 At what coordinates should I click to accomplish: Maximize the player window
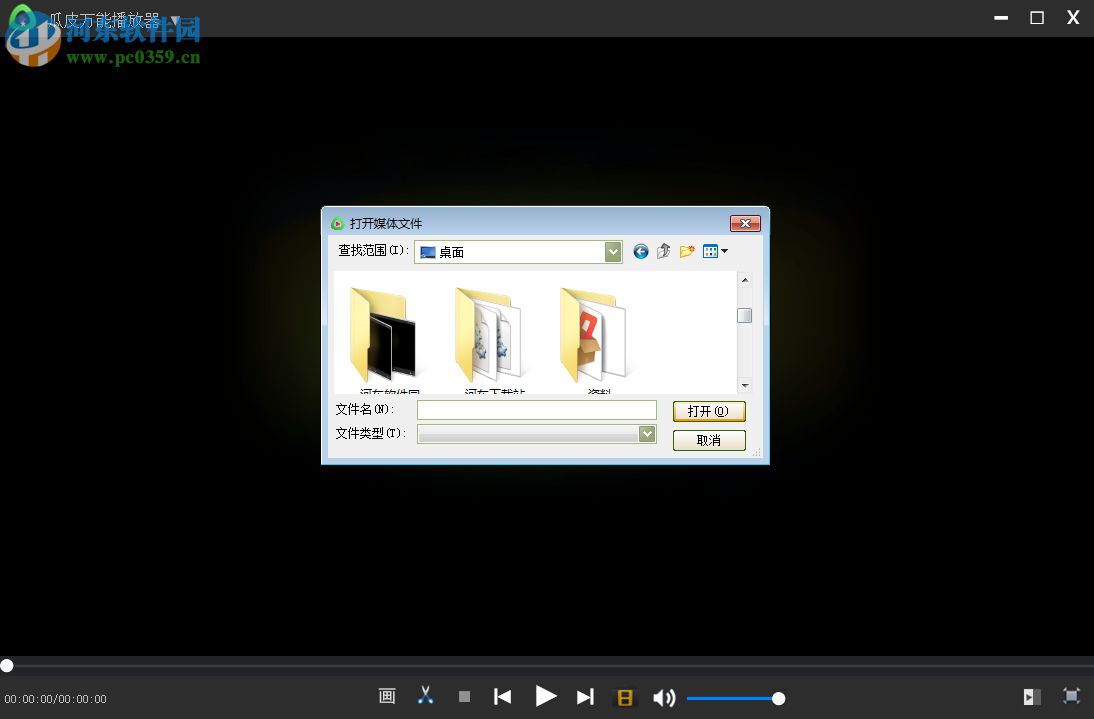[x=1037, y=18]
